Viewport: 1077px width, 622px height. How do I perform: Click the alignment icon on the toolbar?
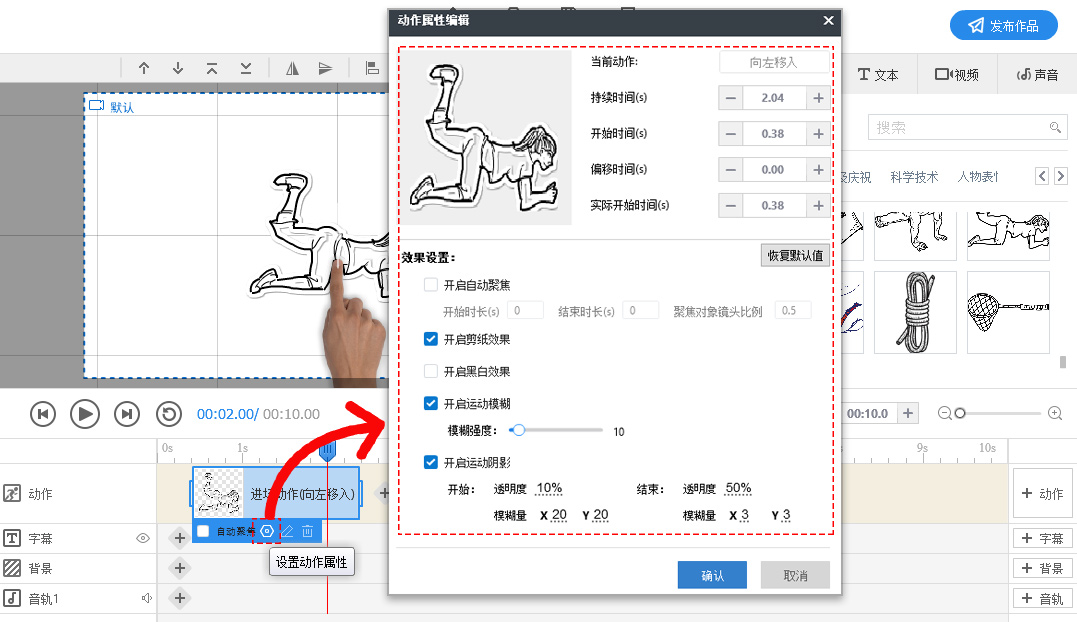[x=371, y=68]
